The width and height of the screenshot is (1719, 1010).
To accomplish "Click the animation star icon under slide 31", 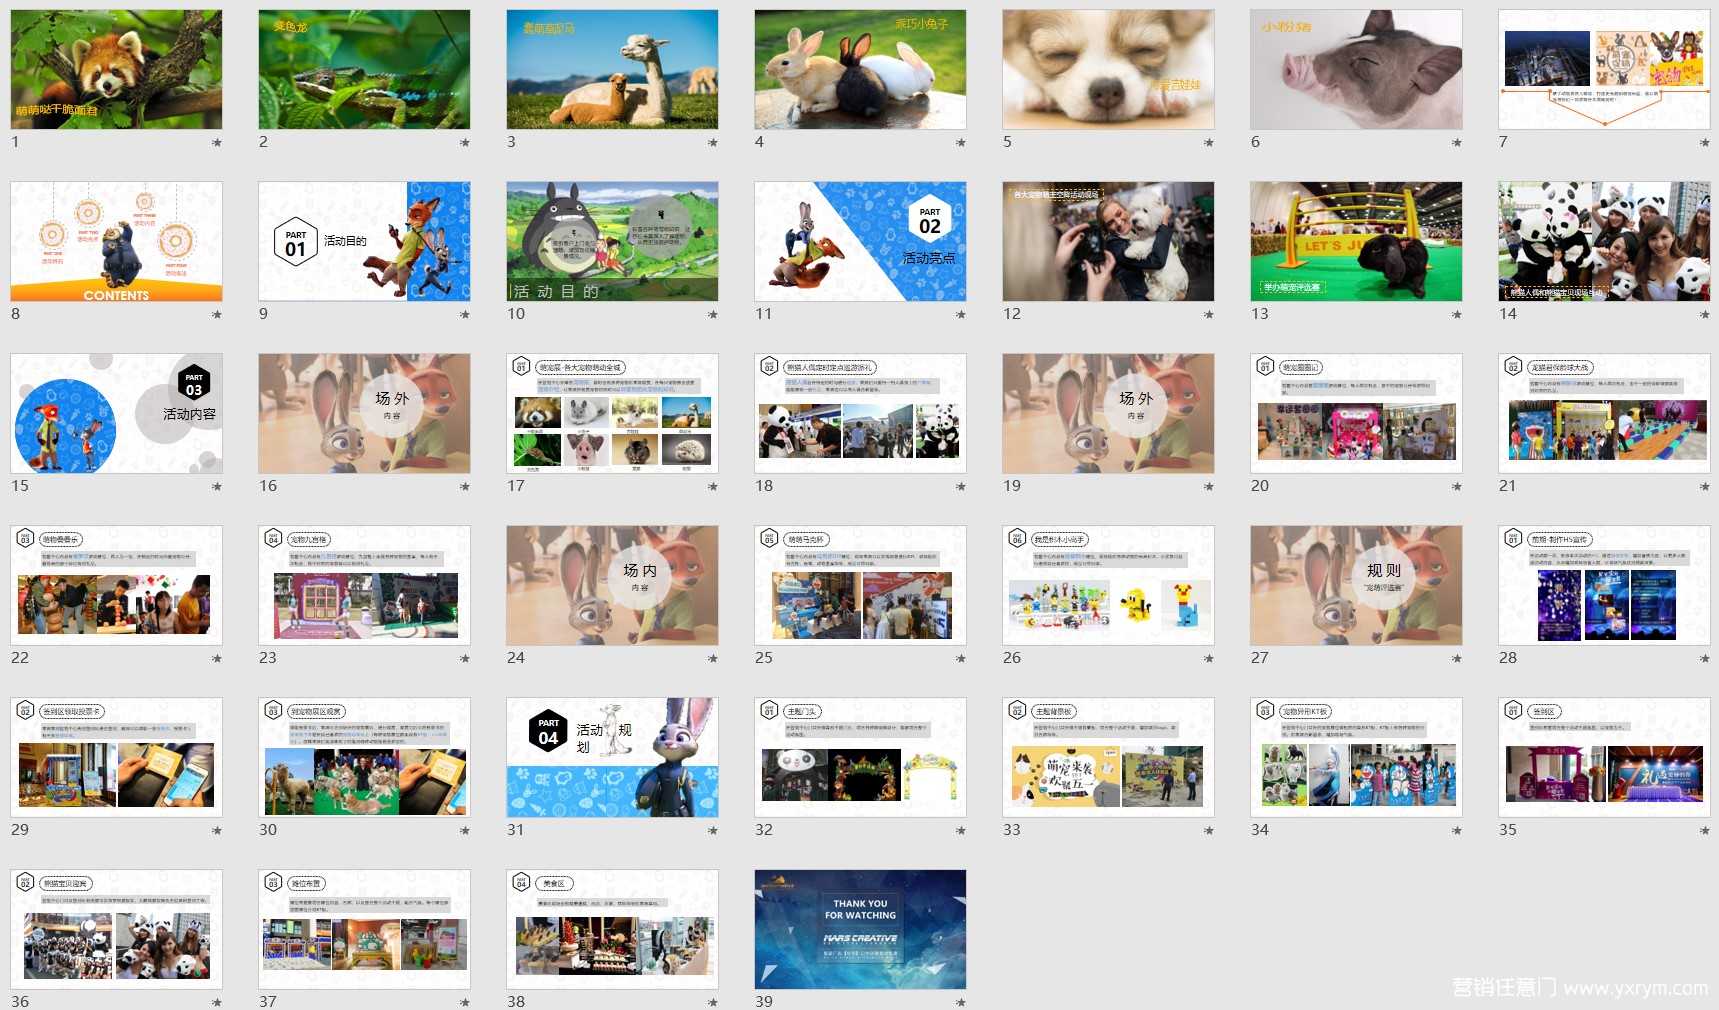I will point(713,831).
